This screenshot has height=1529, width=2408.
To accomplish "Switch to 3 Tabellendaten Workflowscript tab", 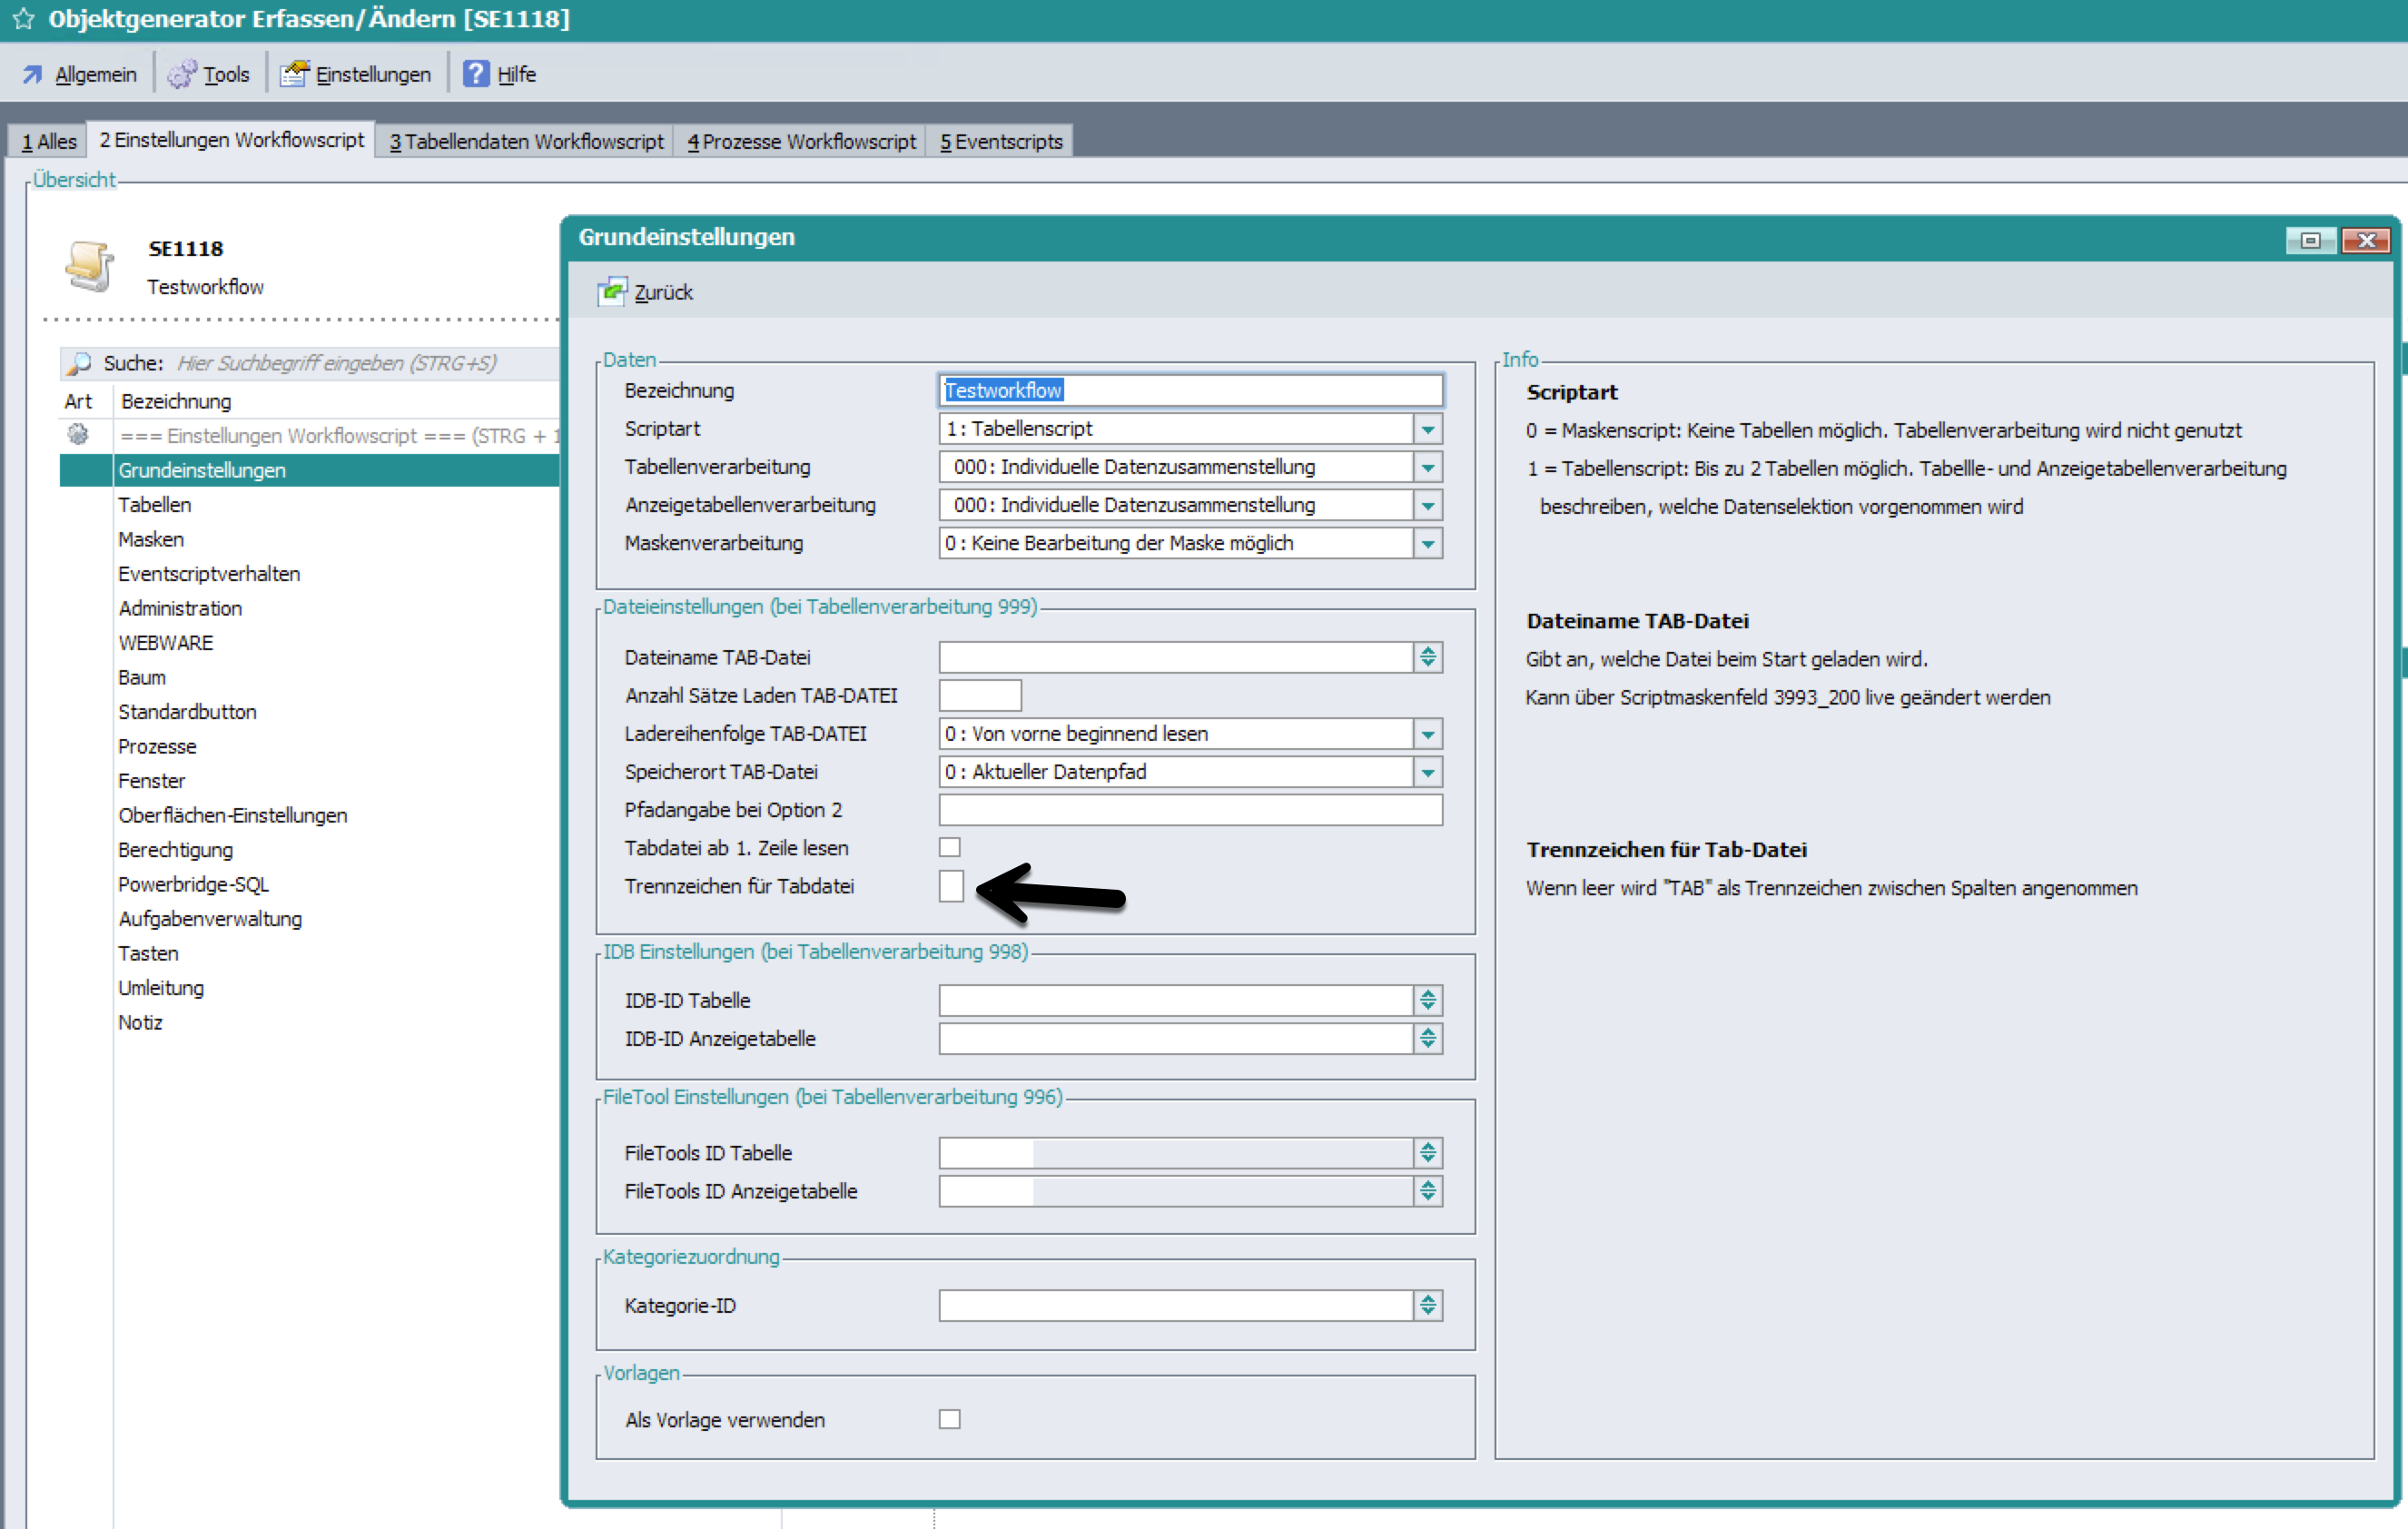I will click(x=526, y=142).
